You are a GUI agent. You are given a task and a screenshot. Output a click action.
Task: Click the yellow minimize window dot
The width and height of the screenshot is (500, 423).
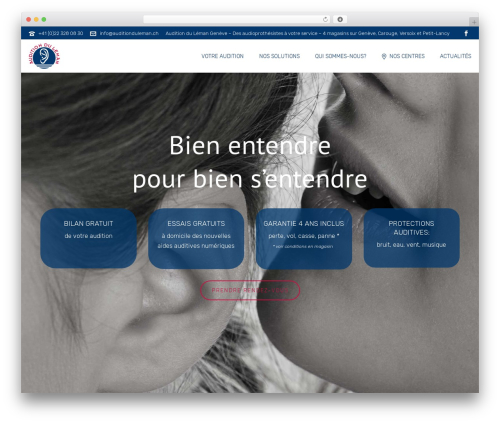pos(36,19)
